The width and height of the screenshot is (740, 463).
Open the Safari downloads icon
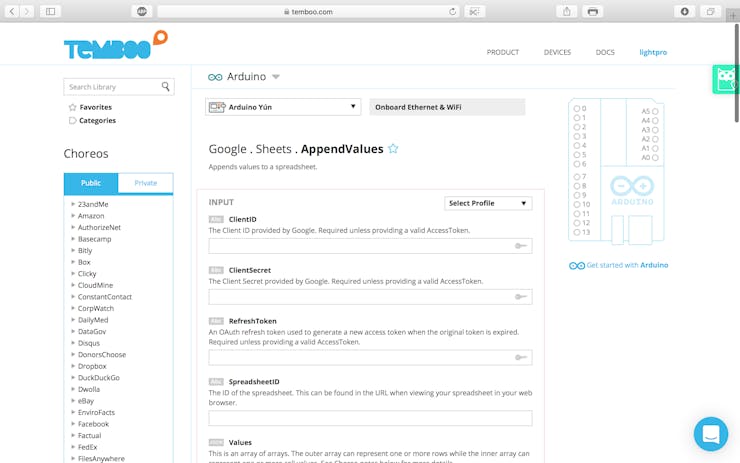point(684,11)
